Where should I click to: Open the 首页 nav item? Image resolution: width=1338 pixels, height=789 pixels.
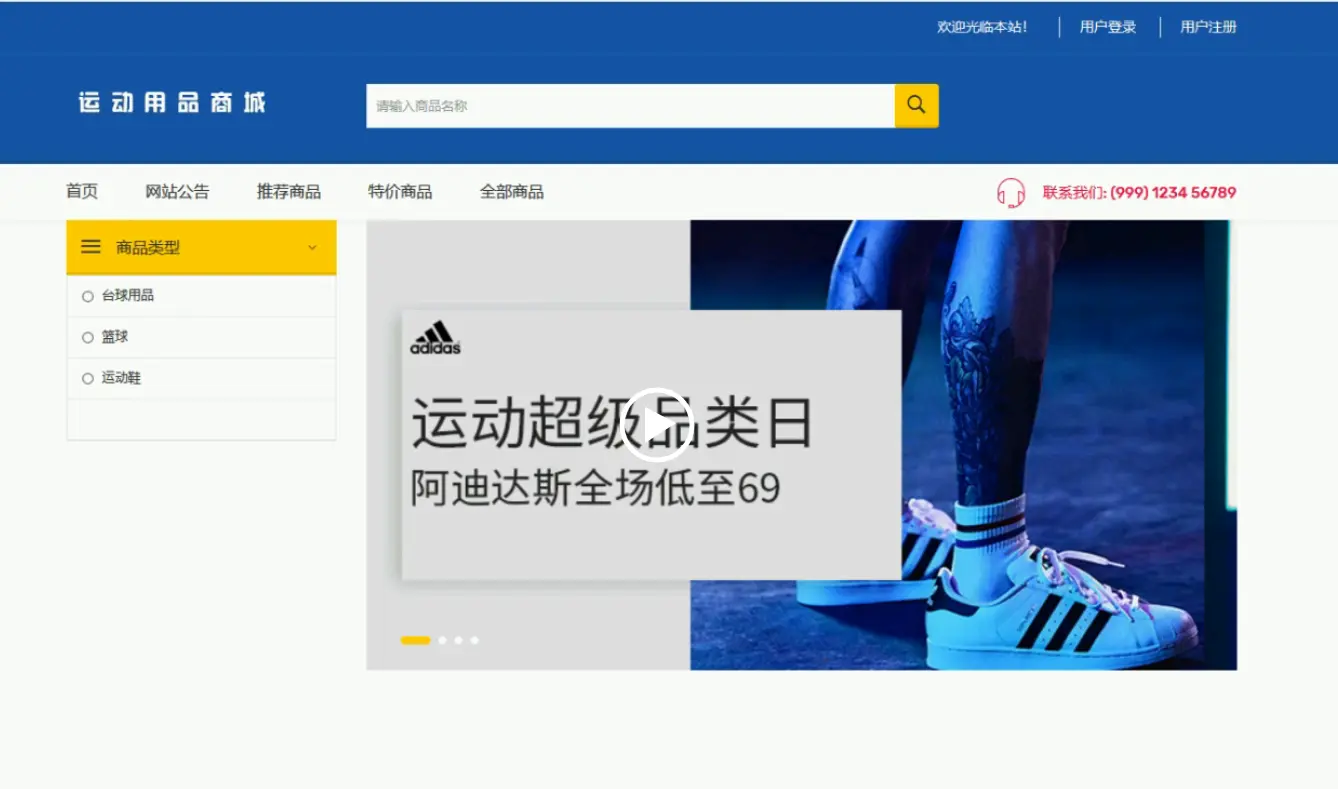point(82,191)
